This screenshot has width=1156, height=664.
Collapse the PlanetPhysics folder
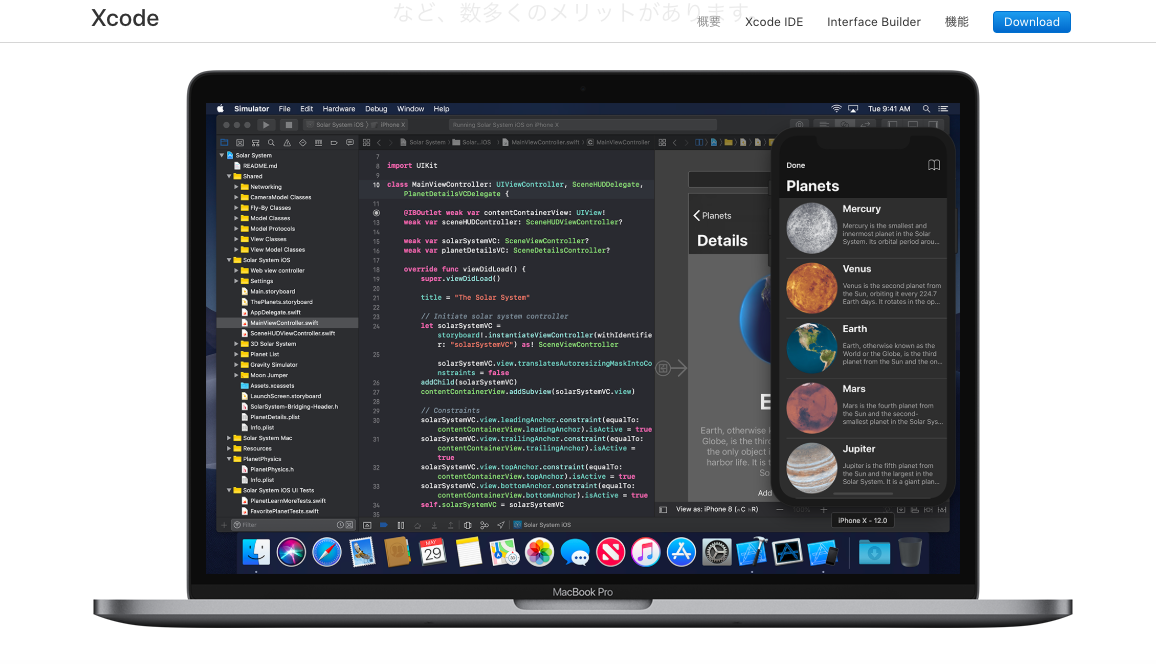[229, 459]
